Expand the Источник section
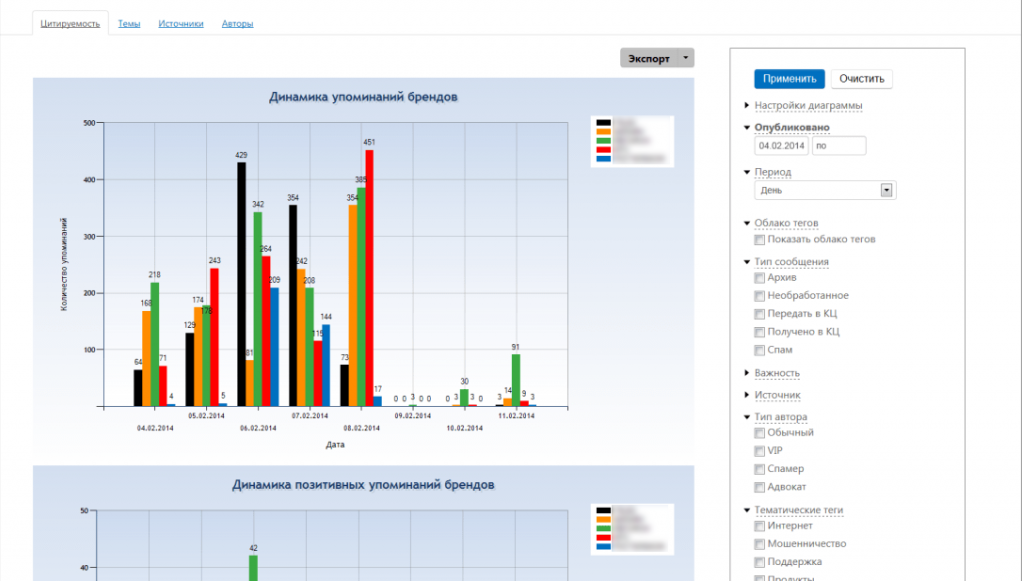This screenshot has width=1022, height=581. point(778,395)
